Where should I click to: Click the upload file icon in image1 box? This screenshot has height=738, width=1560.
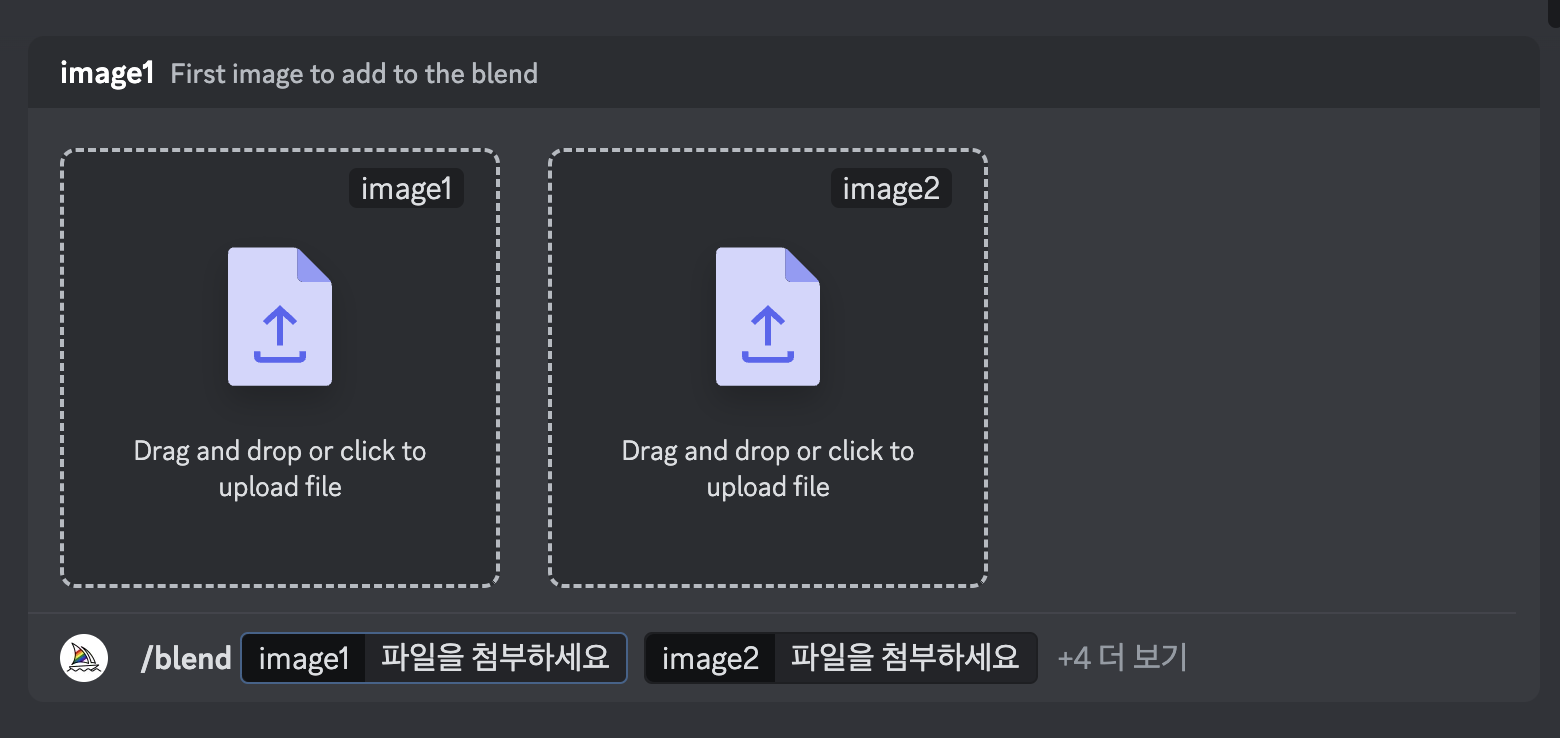[280, 316]
